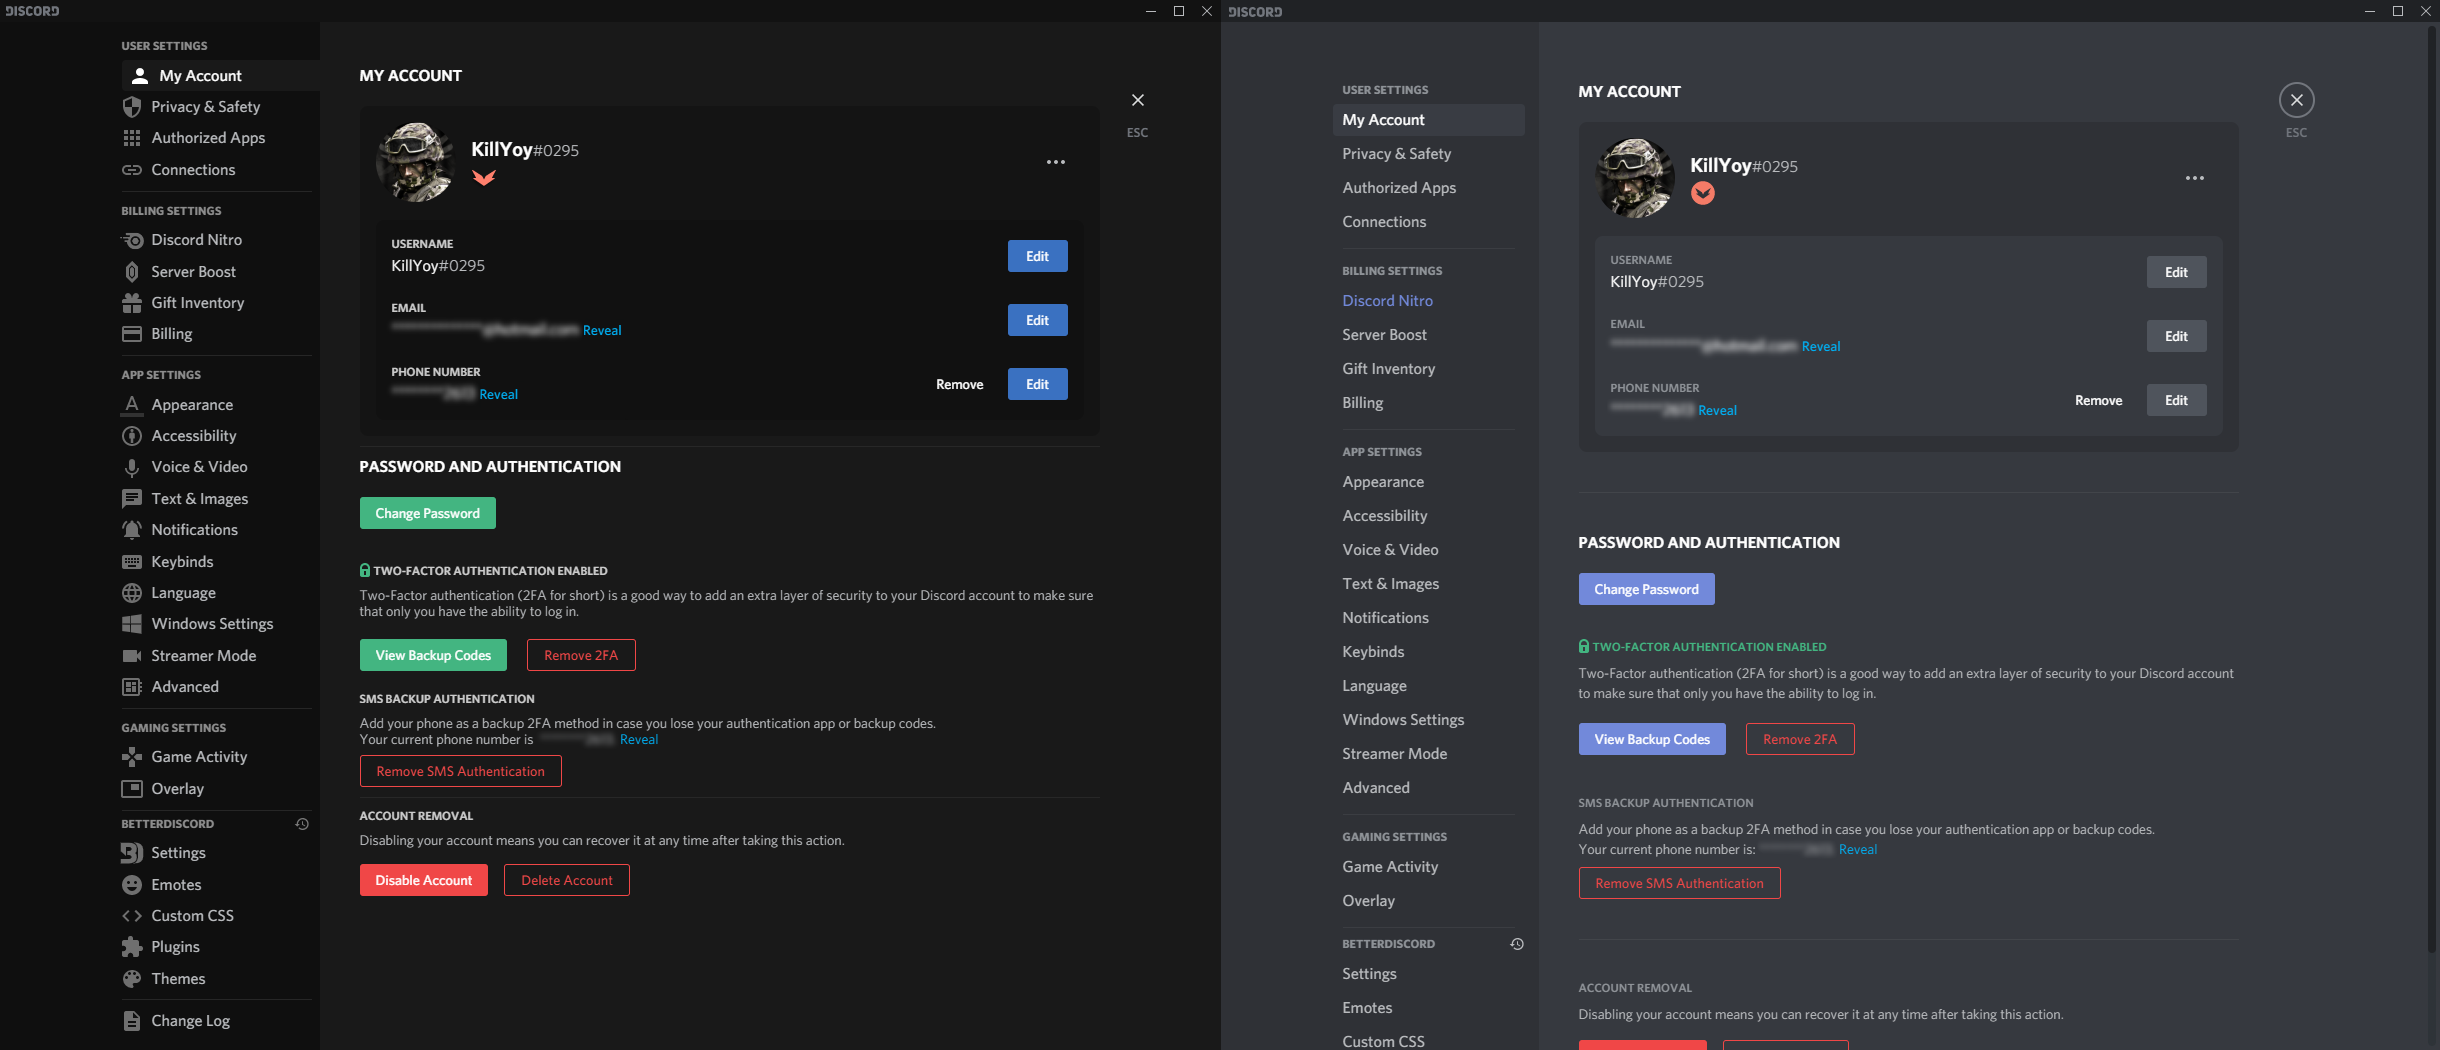The height and width of the screenshot is (1050, 2440).
Task: Click Notifications bell icon in left window
Action: tap(132, 530)
